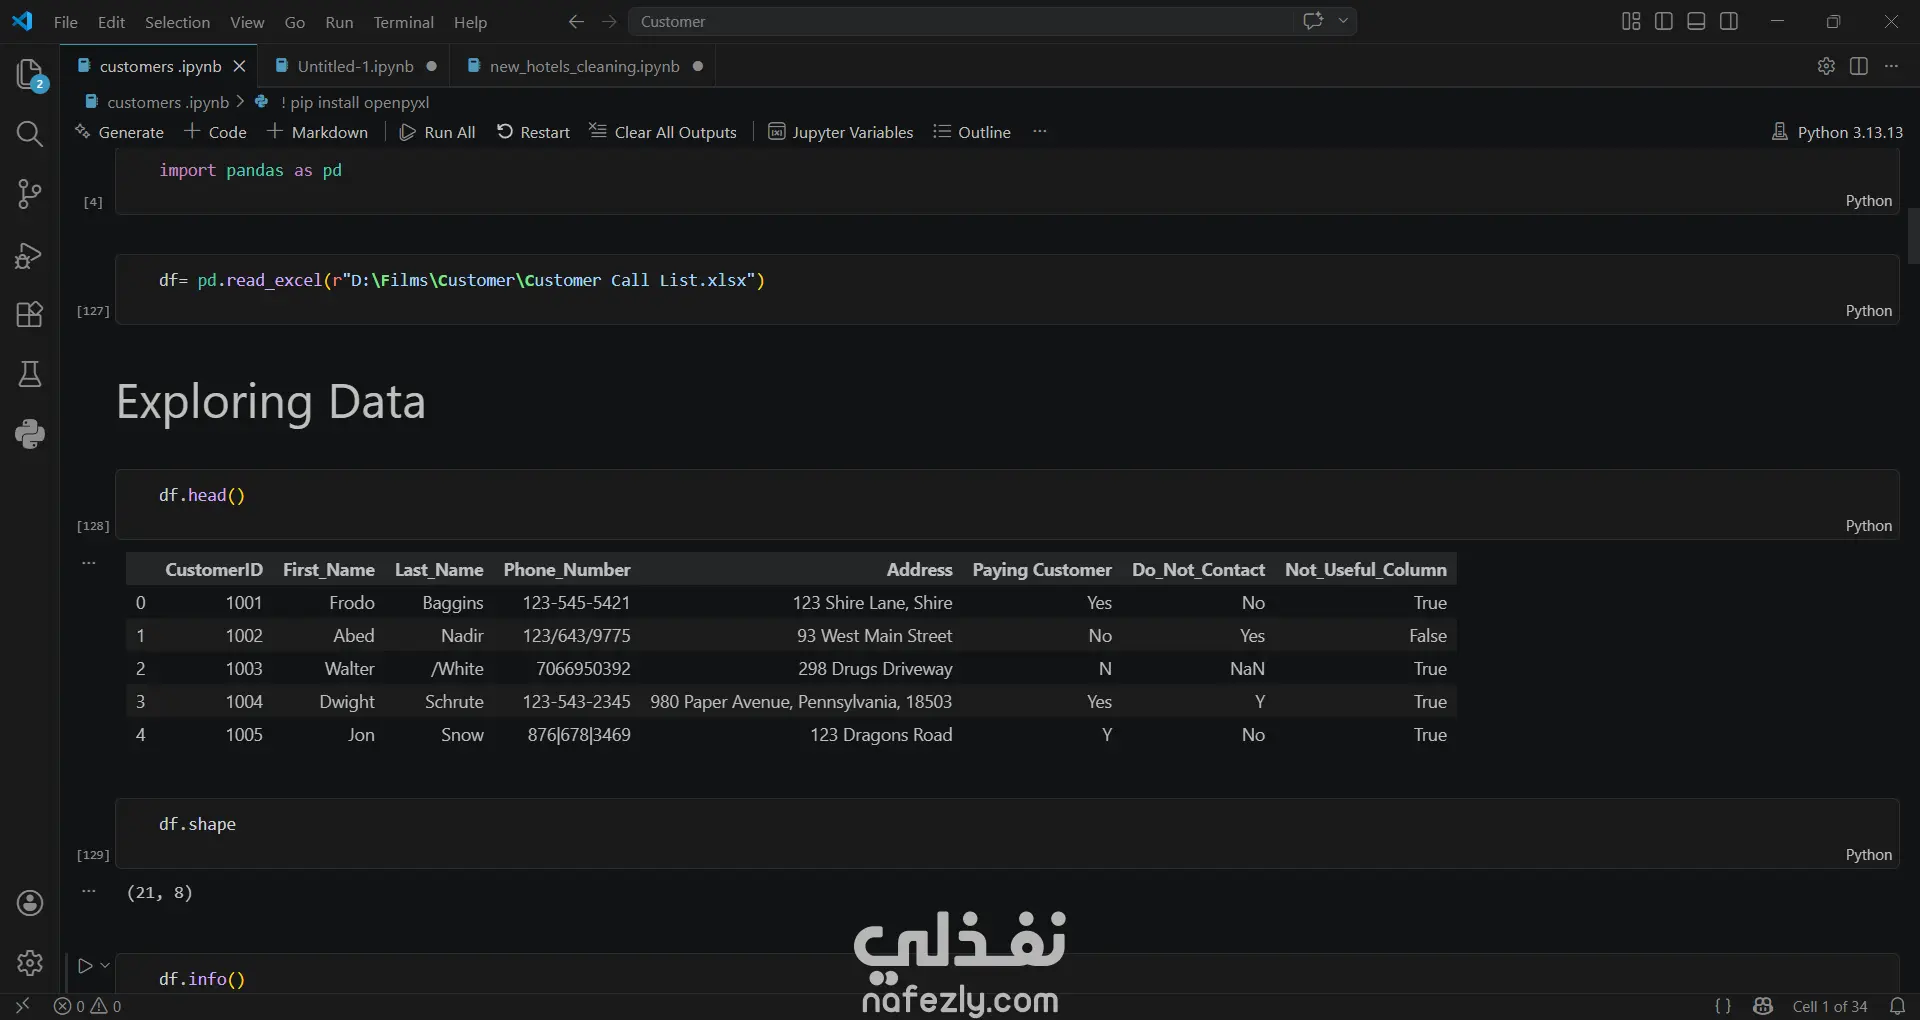Image resolution: width=1920 pixels, height=1020 pixels.
Task: Open the Extensions view
Action: tap(30, 315)
